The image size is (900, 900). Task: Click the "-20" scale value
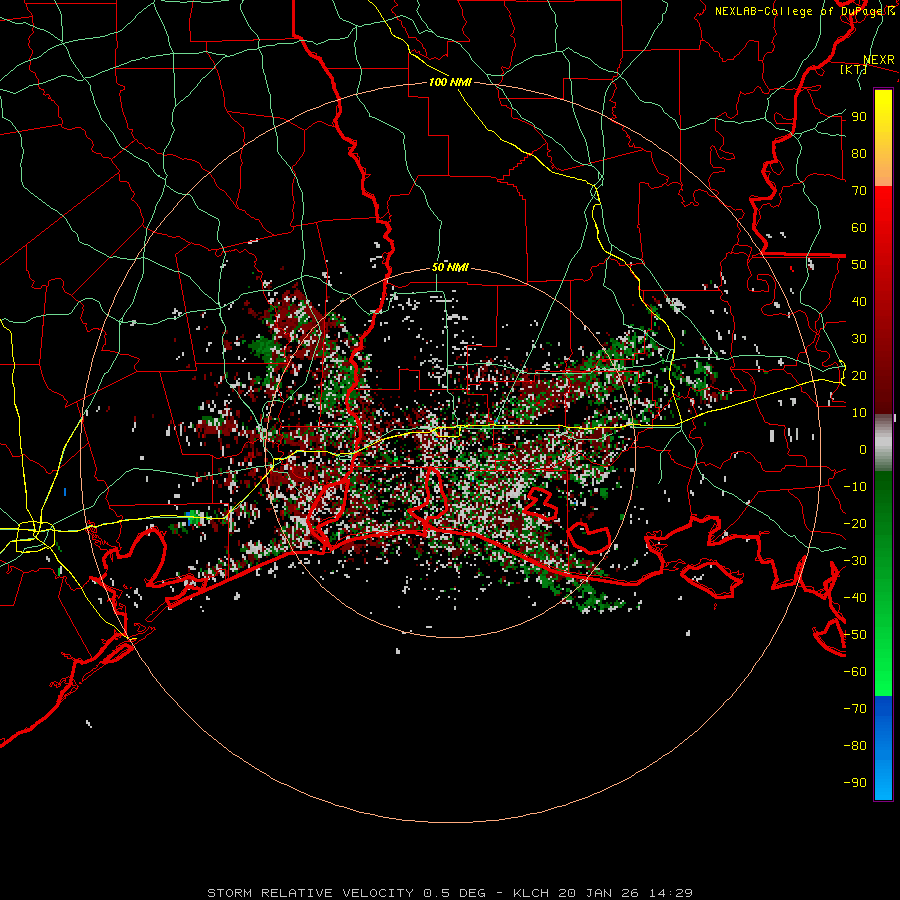tap(855, 523)
